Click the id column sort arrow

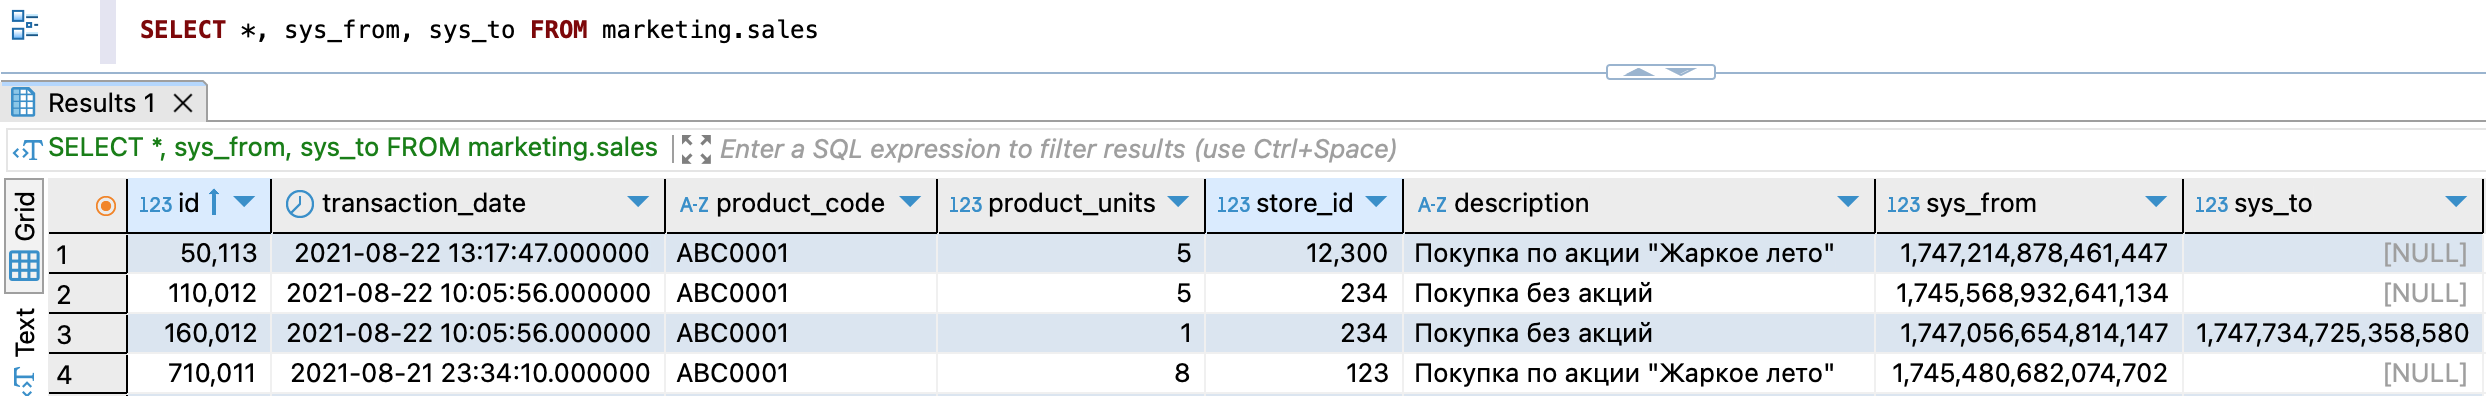click(x=214, y=202)
